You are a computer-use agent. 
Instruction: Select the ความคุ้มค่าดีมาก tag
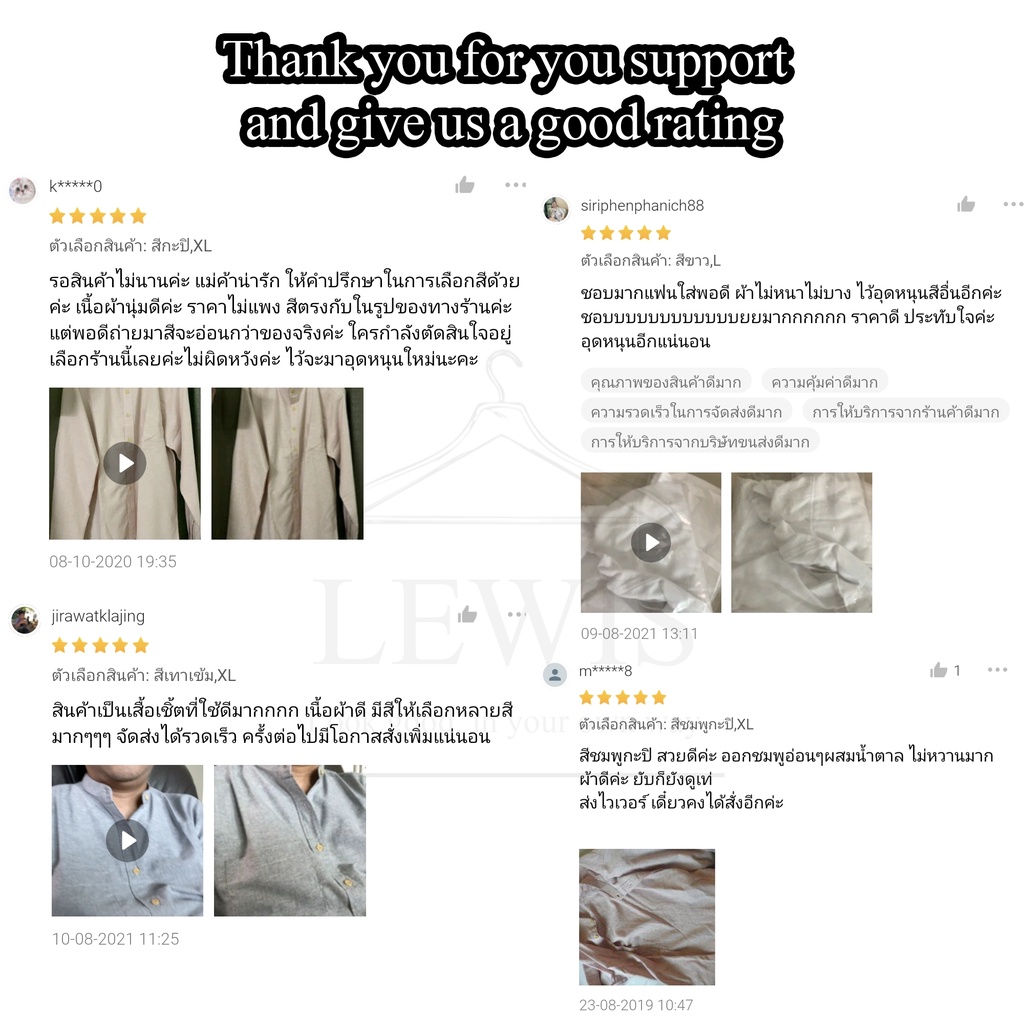point(824,381)
